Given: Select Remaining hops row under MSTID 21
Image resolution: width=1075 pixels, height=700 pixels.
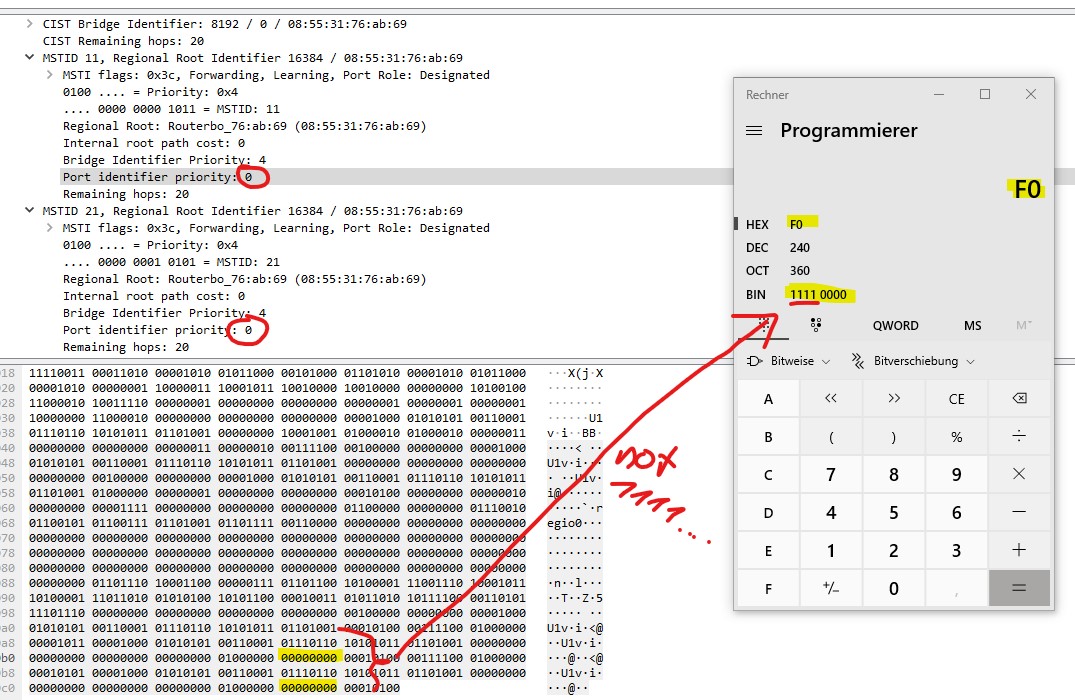Looking at the screenshot, I should [x=126, y=347].
